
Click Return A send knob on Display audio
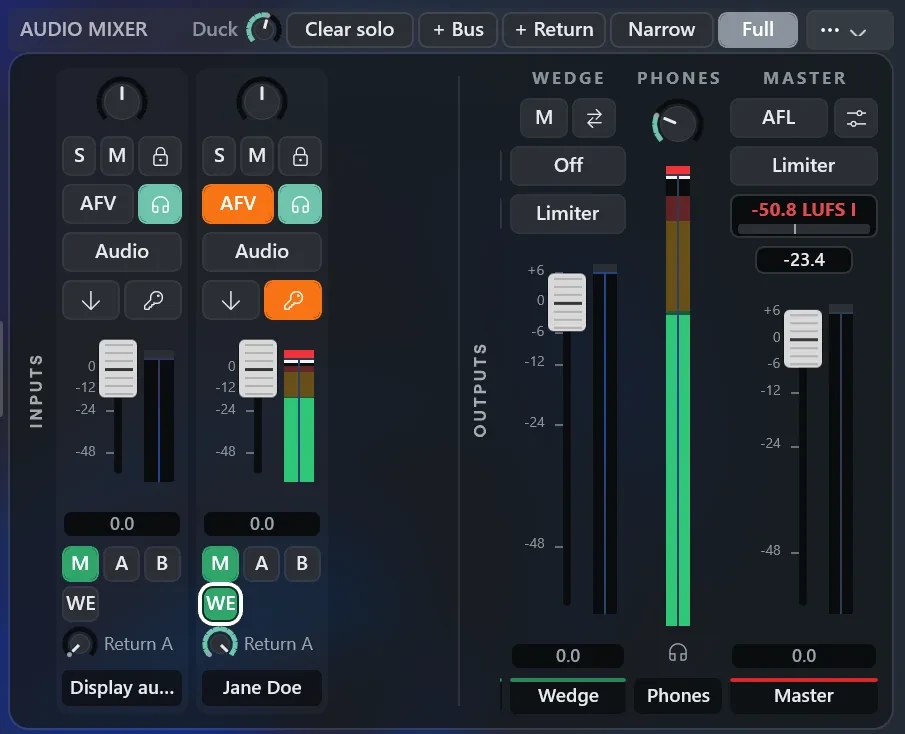pyautogui.click(x=80, y=643)
